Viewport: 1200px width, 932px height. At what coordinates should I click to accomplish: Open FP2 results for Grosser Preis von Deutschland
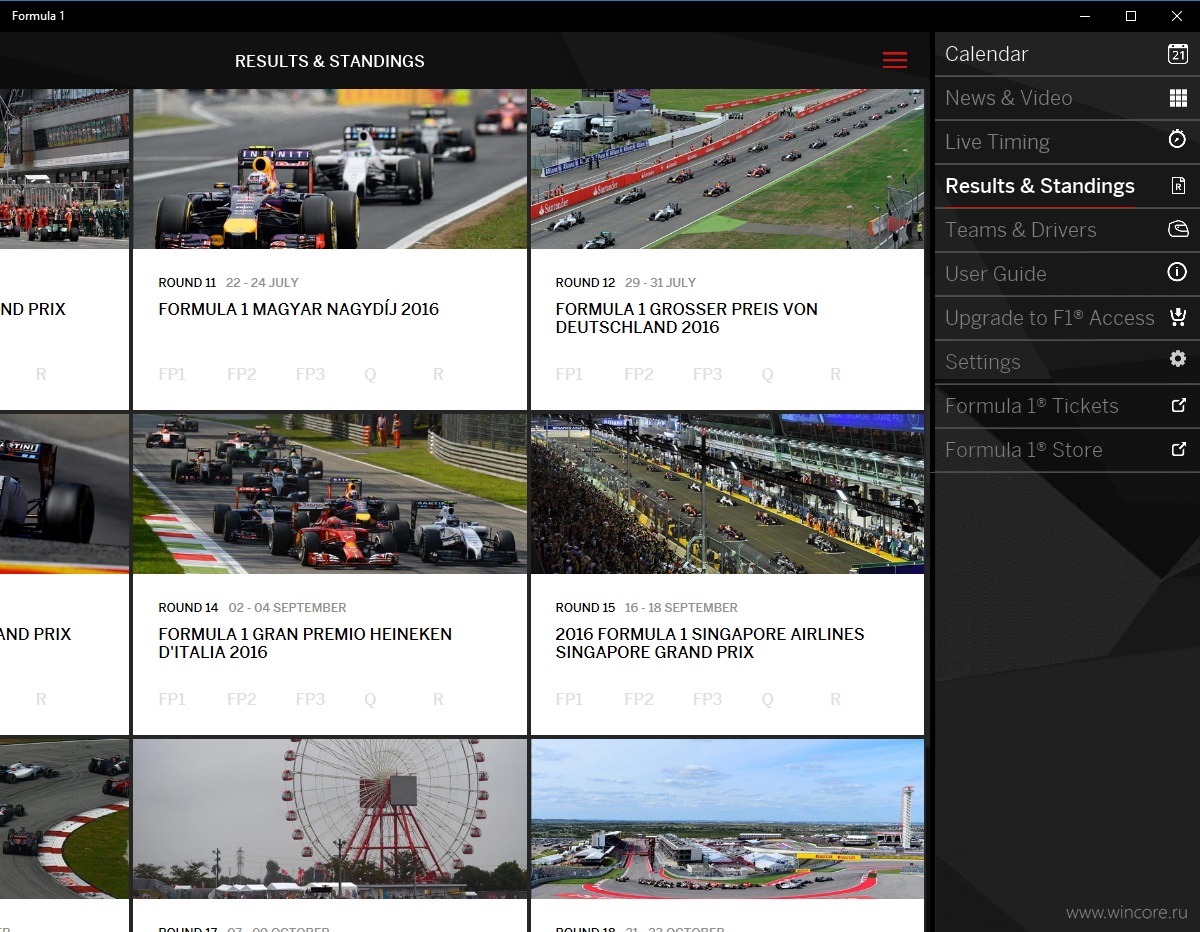tap(638, 374)
